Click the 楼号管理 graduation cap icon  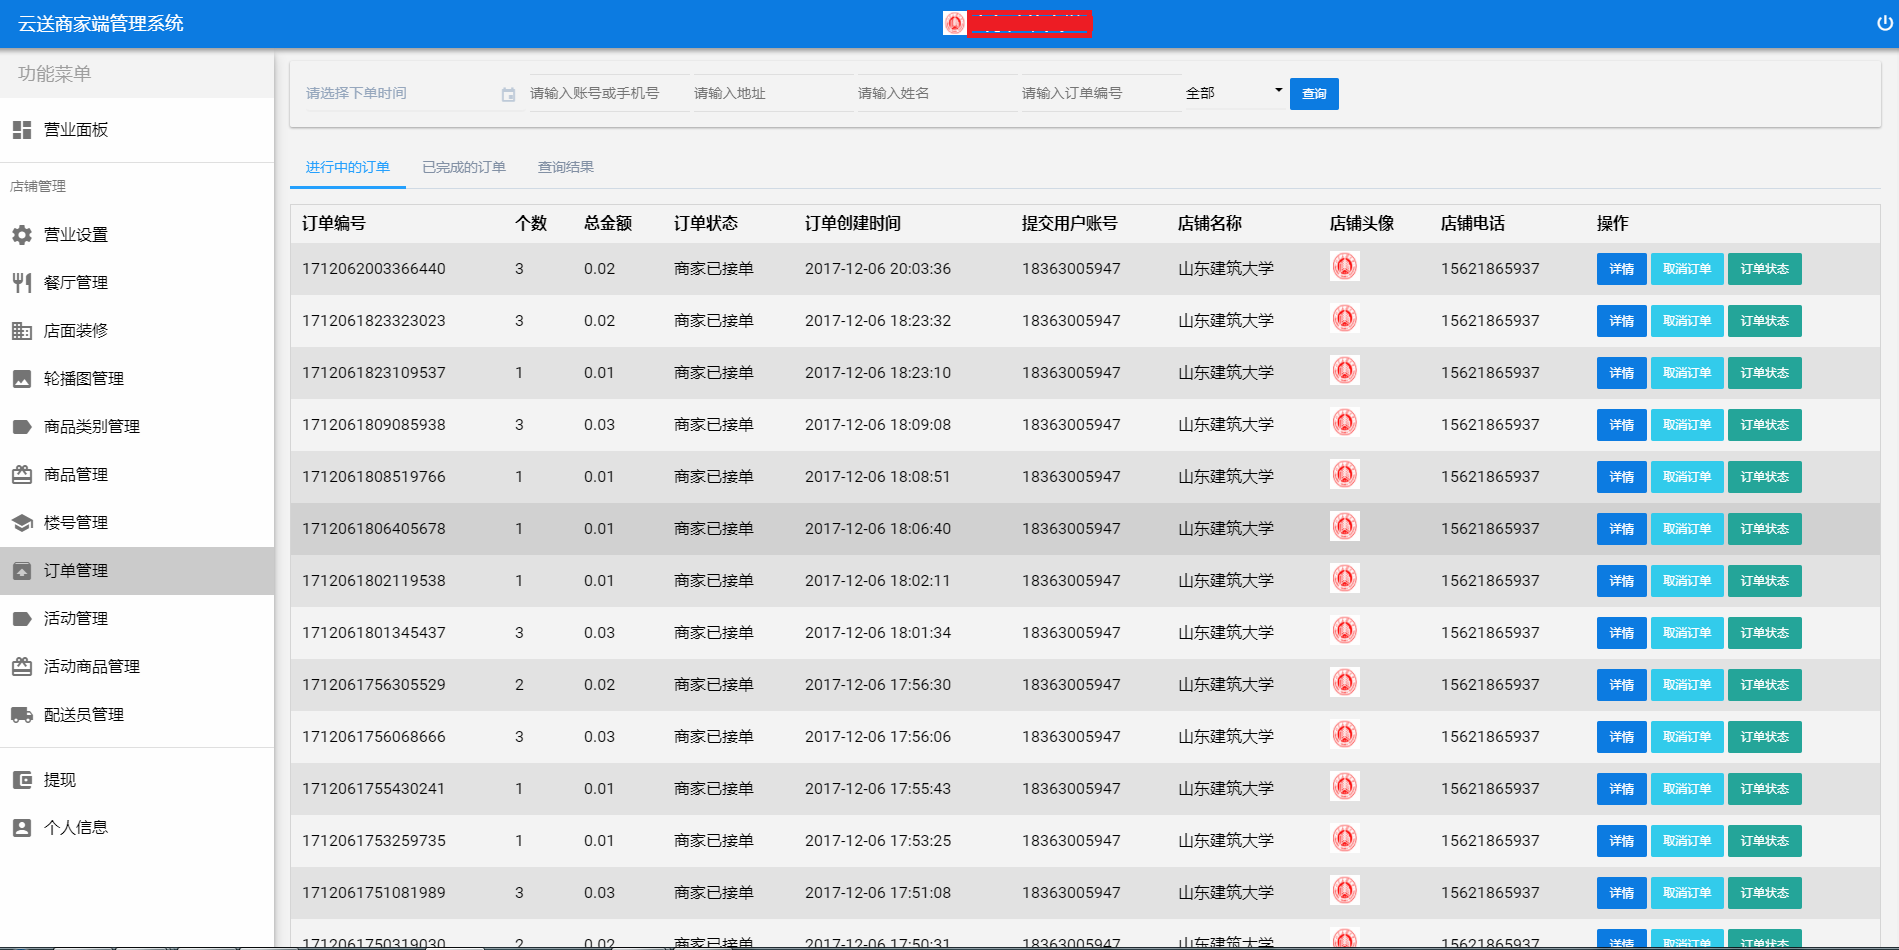[x=22, y=523]
